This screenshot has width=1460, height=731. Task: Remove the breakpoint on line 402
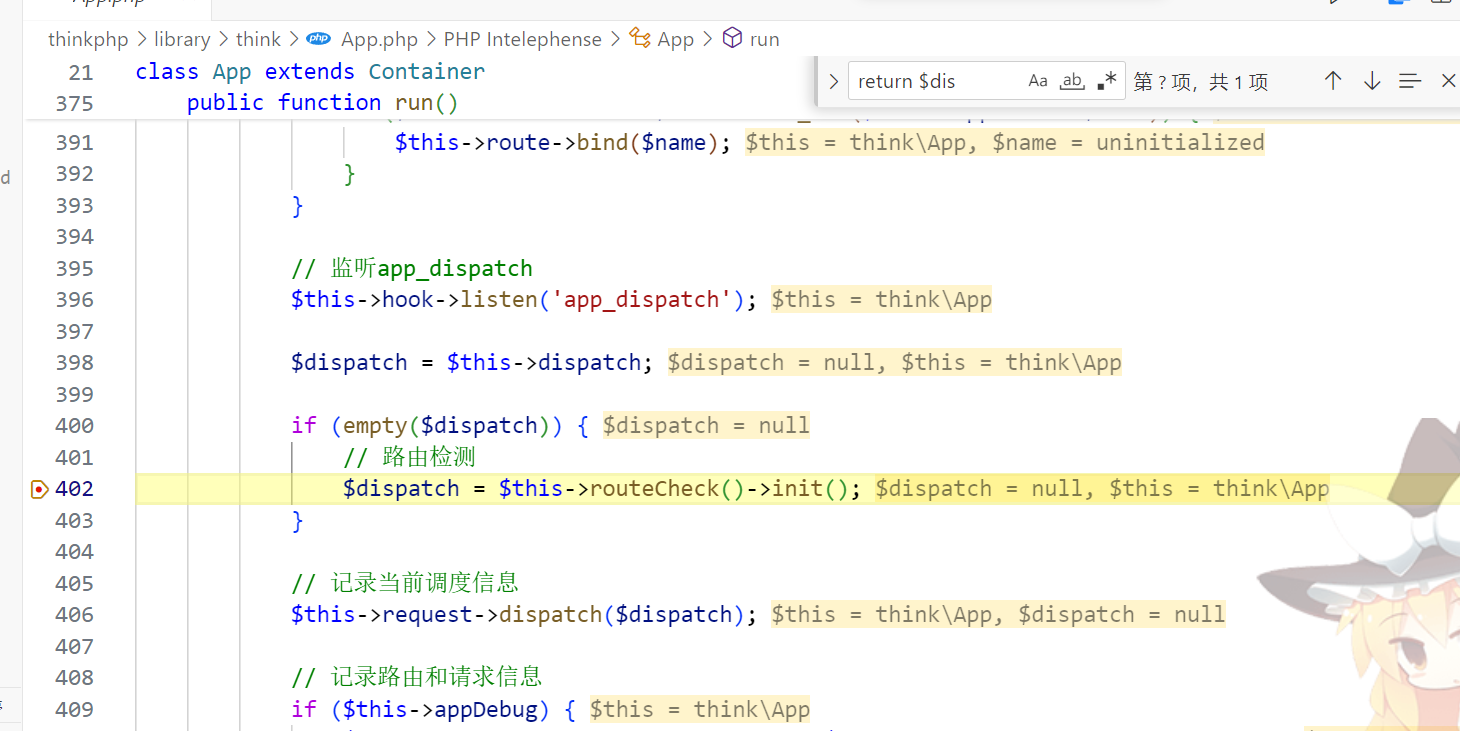pos(39,489)
